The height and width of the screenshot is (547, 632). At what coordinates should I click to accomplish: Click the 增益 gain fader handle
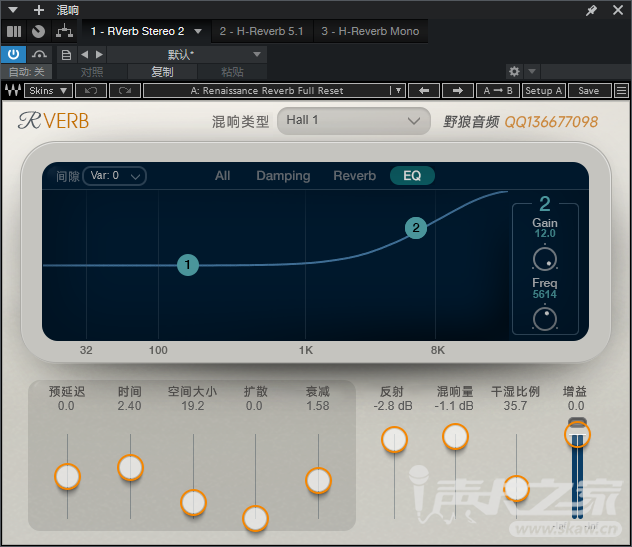pyautogui.click(x=577, y=435)
